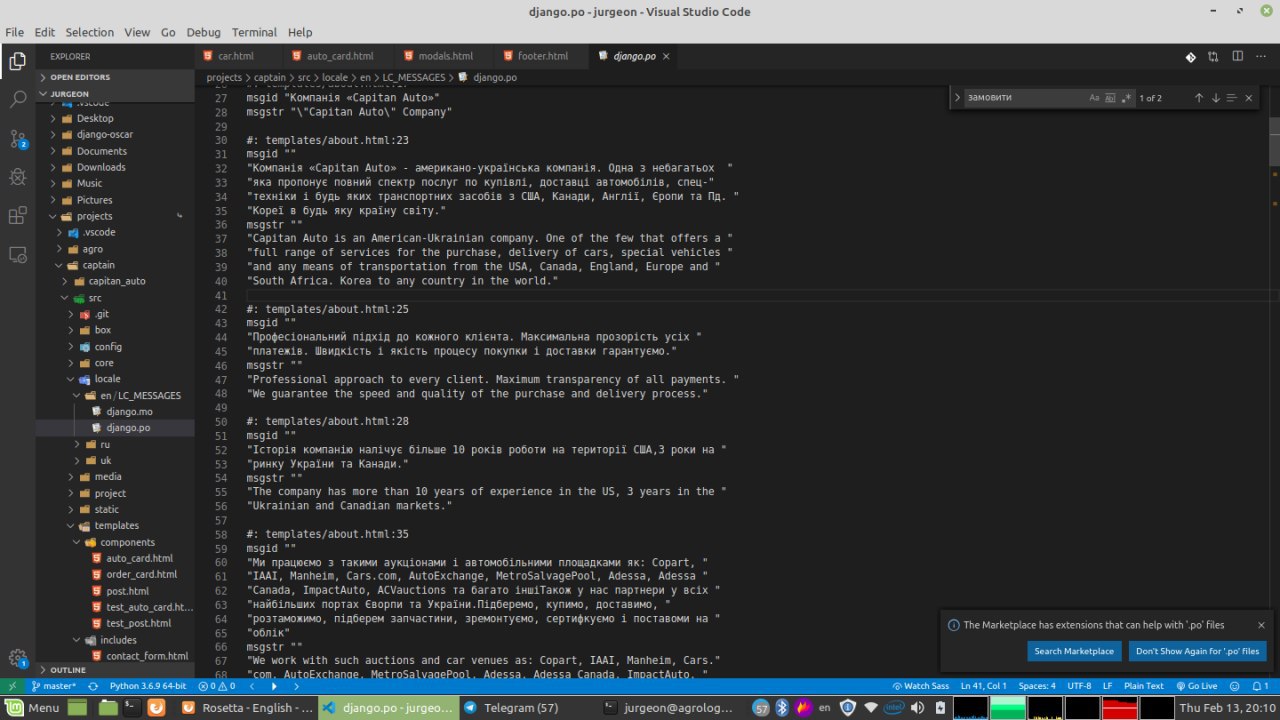Viewport: 1280px width, 720px height.
Task: Open the Explorer view in activity bar
Action: tap(17, 62)
